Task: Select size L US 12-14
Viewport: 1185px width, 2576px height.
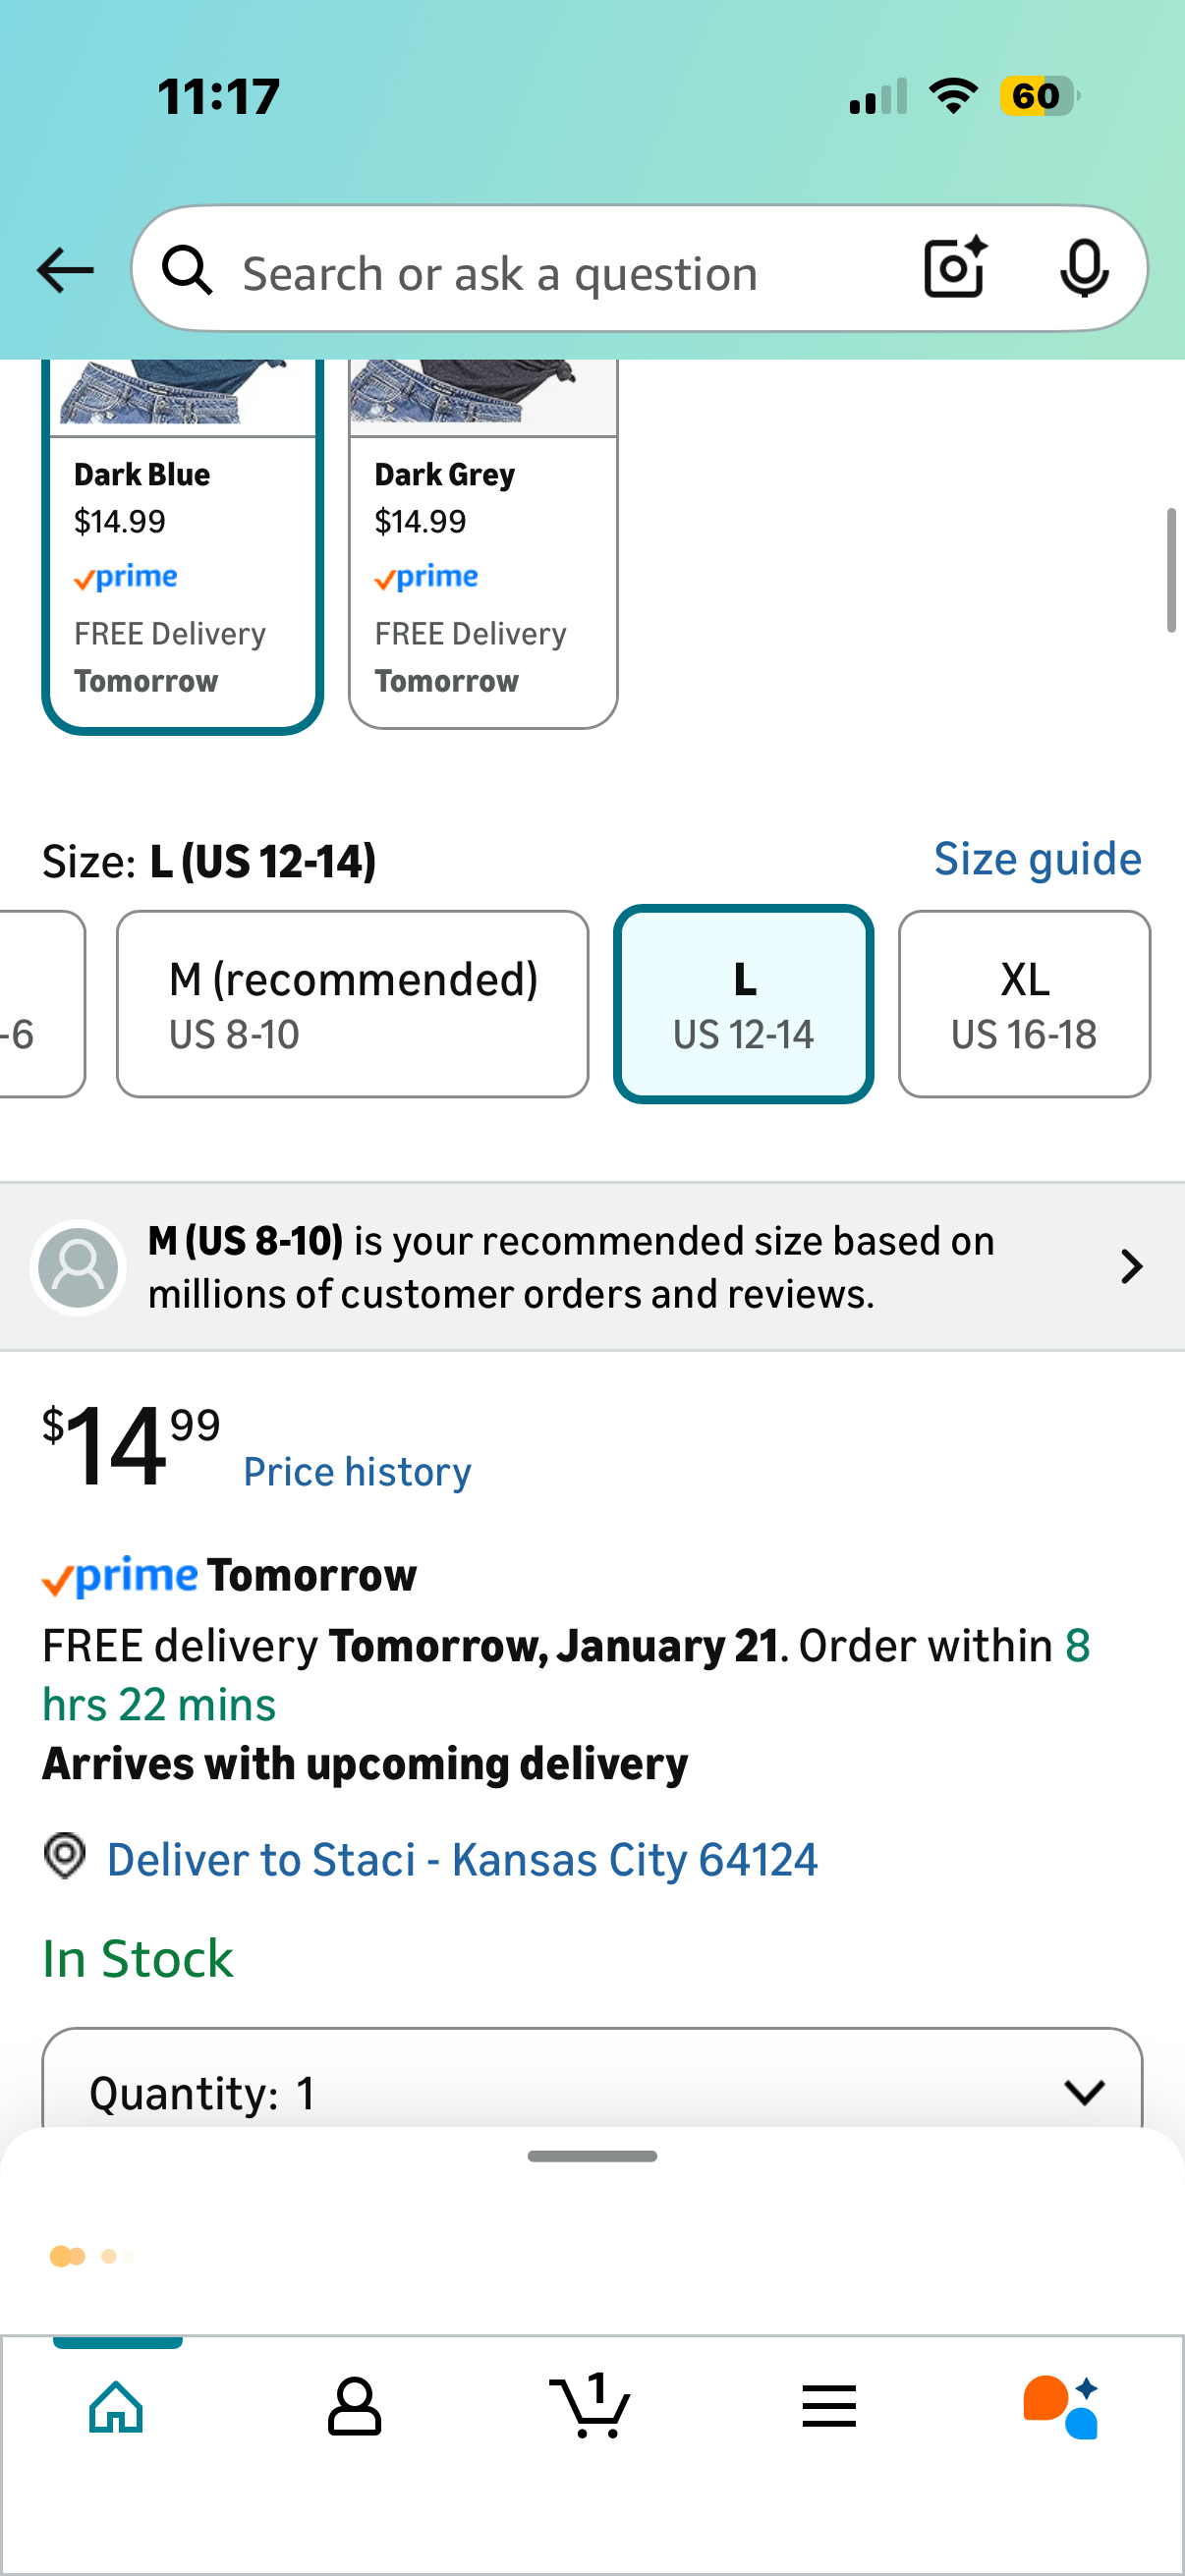Action: coord(743,1004)
